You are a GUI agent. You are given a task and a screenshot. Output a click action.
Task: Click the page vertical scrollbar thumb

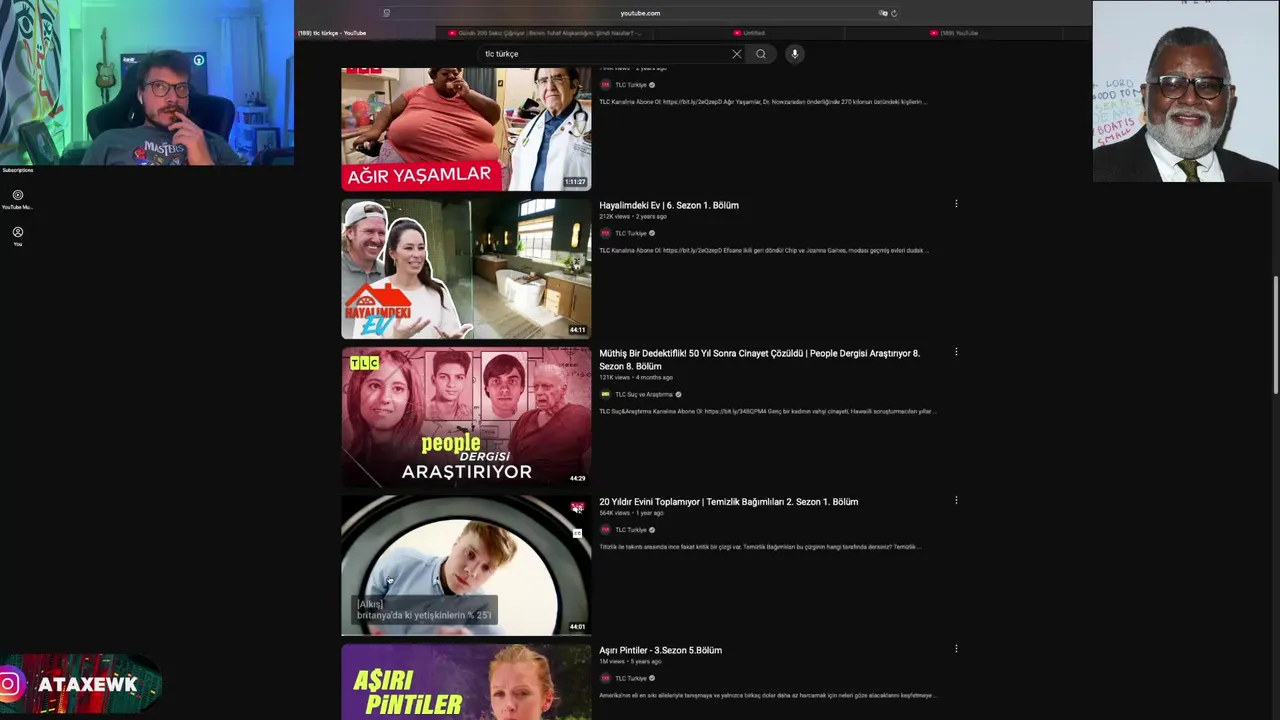point(1276,335)
